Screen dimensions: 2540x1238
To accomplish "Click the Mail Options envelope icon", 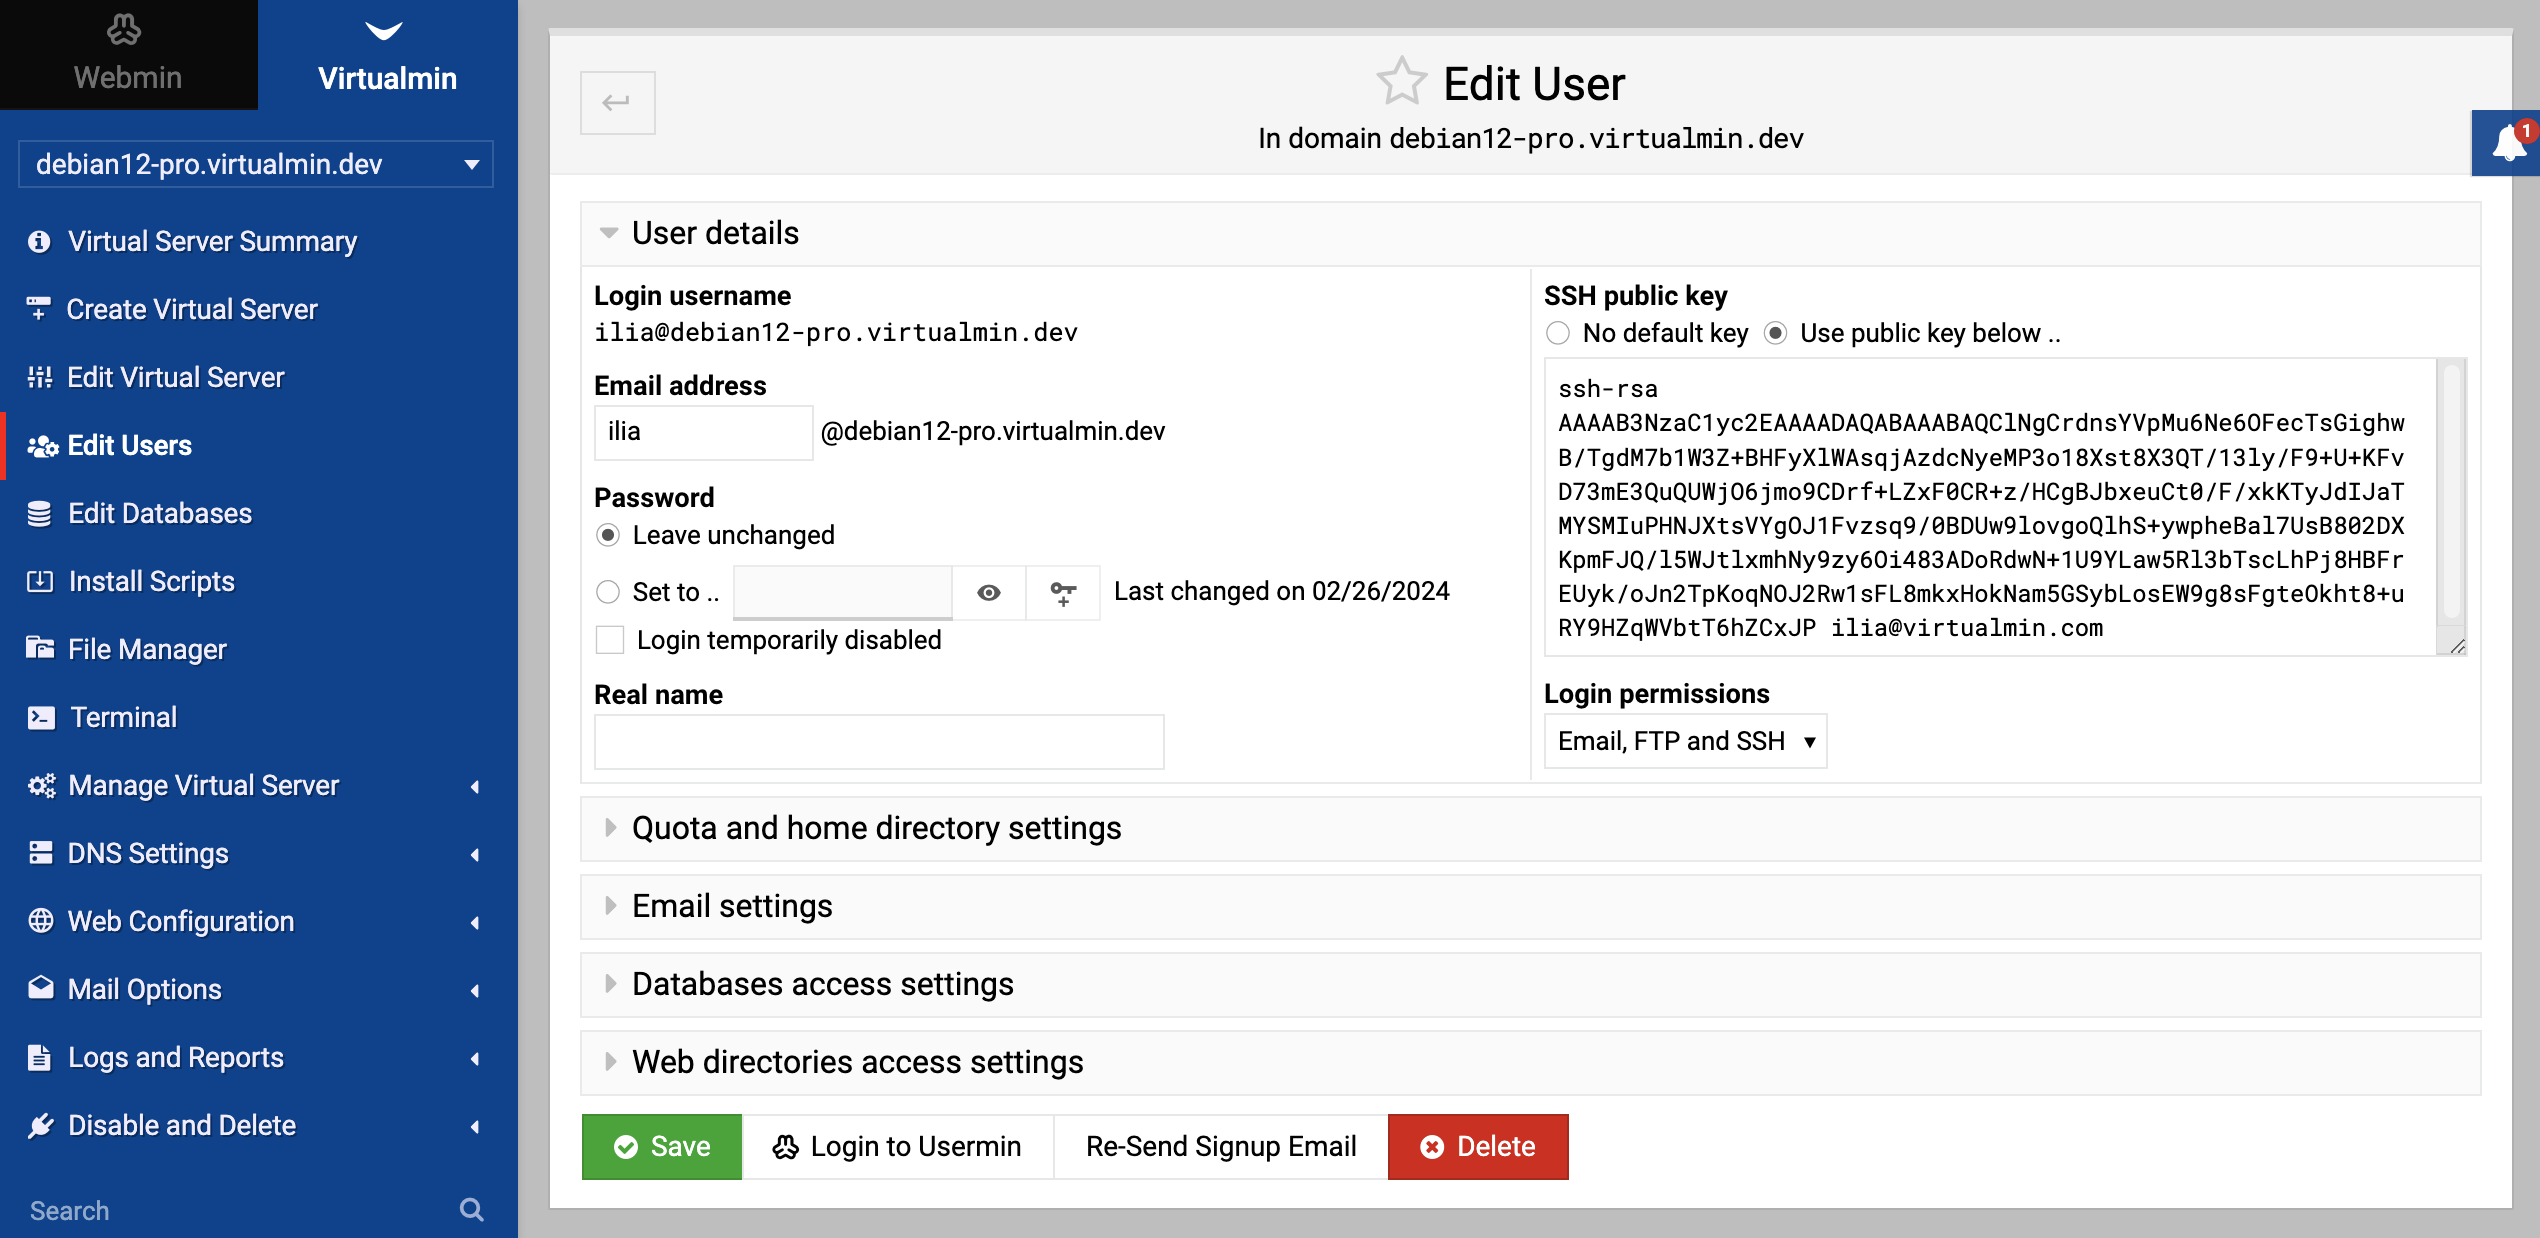I will tap(40, 988).
